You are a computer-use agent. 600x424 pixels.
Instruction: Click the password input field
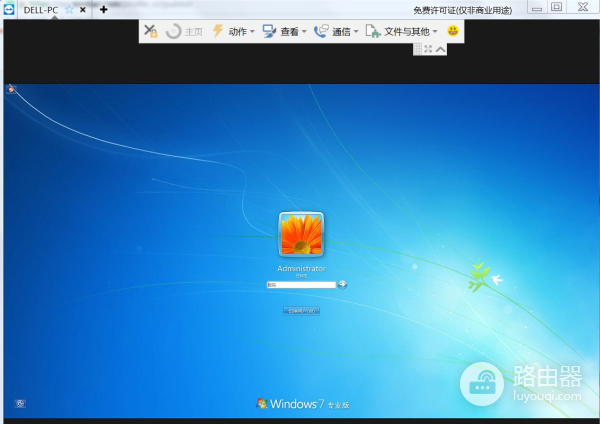[x=301, y=284]
